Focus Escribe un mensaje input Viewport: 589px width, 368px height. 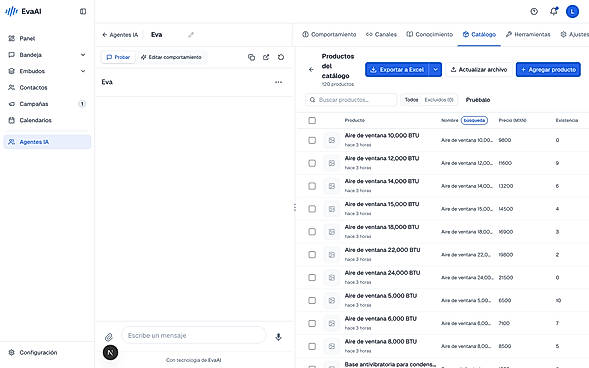click(x=193, y=335)
